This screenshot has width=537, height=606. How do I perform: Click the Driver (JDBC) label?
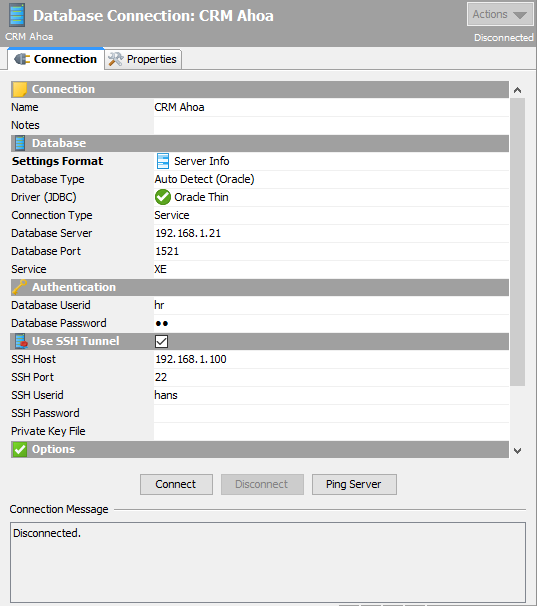pos(44,197)
